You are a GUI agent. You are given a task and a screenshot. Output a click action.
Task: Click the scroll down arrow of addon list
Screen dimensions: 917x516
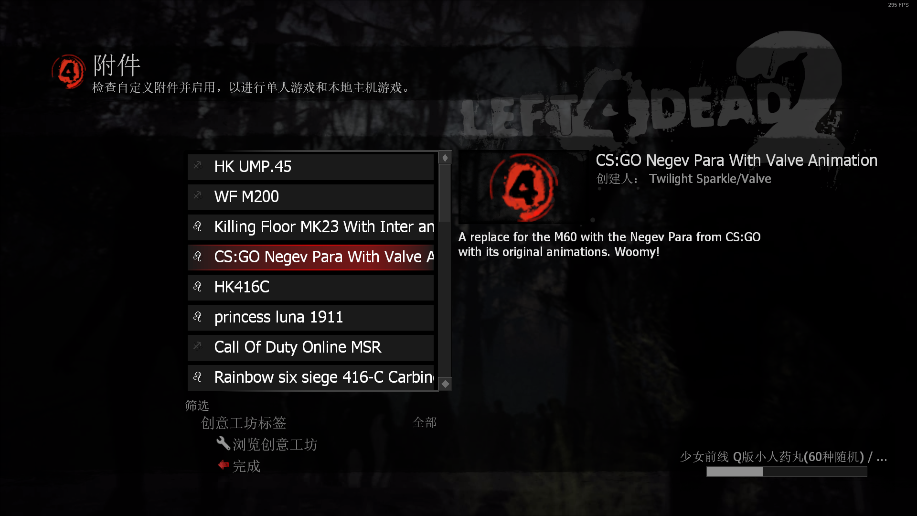pyautogui.click(x=445, y=384)
